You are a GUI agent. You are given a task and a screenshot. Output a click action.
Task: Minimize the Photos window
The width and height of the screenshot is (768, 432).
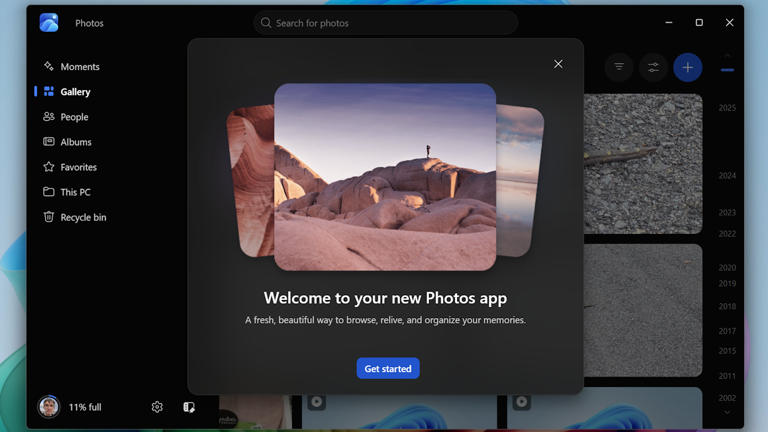[x=669, y=23]
